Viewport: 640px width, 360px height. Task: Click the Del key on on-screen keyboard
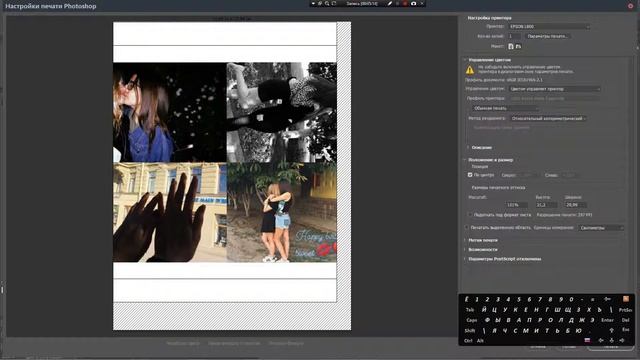point(626,320)
